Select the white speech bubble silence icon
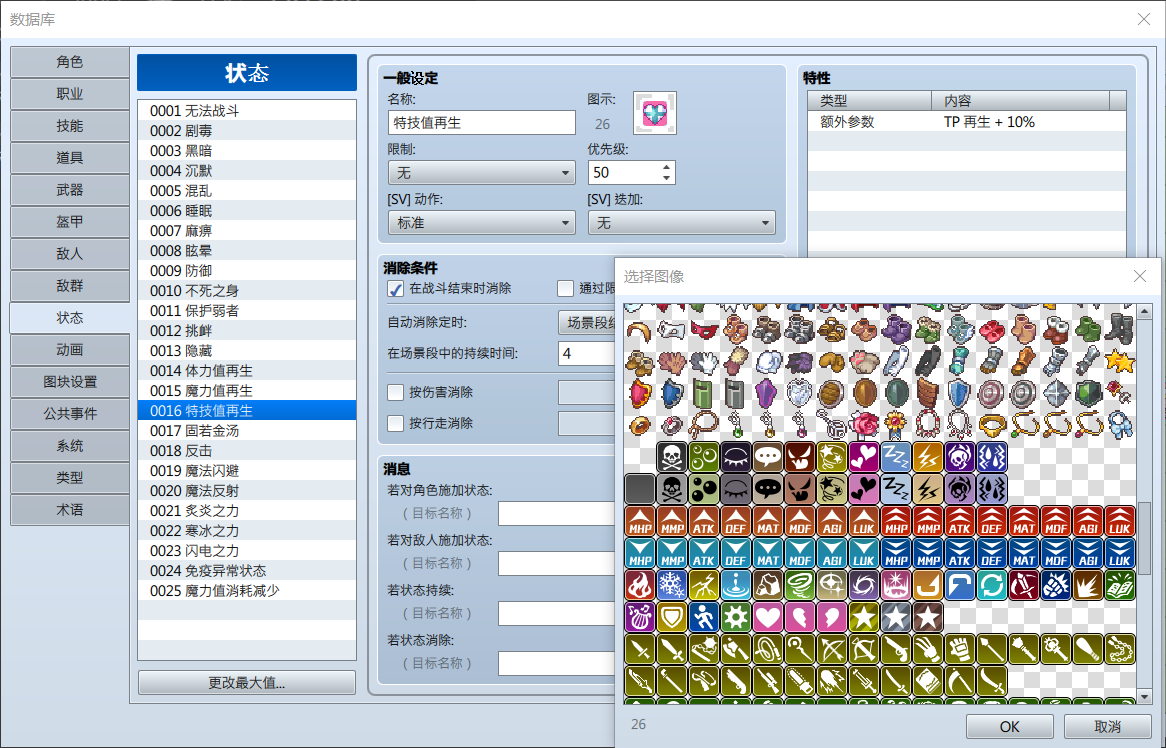Image resolution: width=1166 pixels, height=748 pixels. coord(767,457)
